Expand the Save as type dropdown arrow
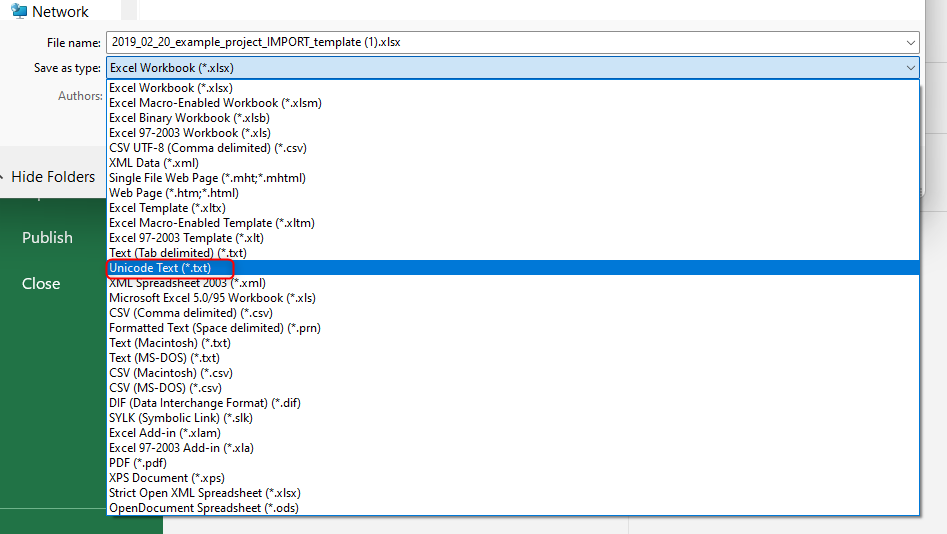Image resolution: width=947 pixels, height=534 pixels. [909, 68]
